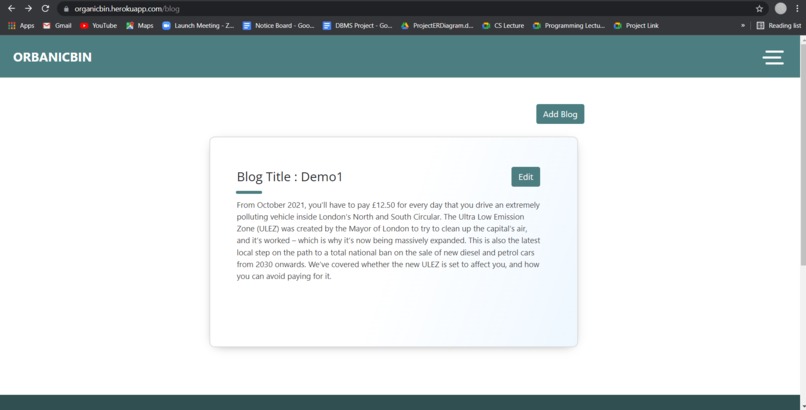Expand the hidden bookmarks overflow chevron
The width and height of the screenshot is (806, 410).
click(743, 26)
